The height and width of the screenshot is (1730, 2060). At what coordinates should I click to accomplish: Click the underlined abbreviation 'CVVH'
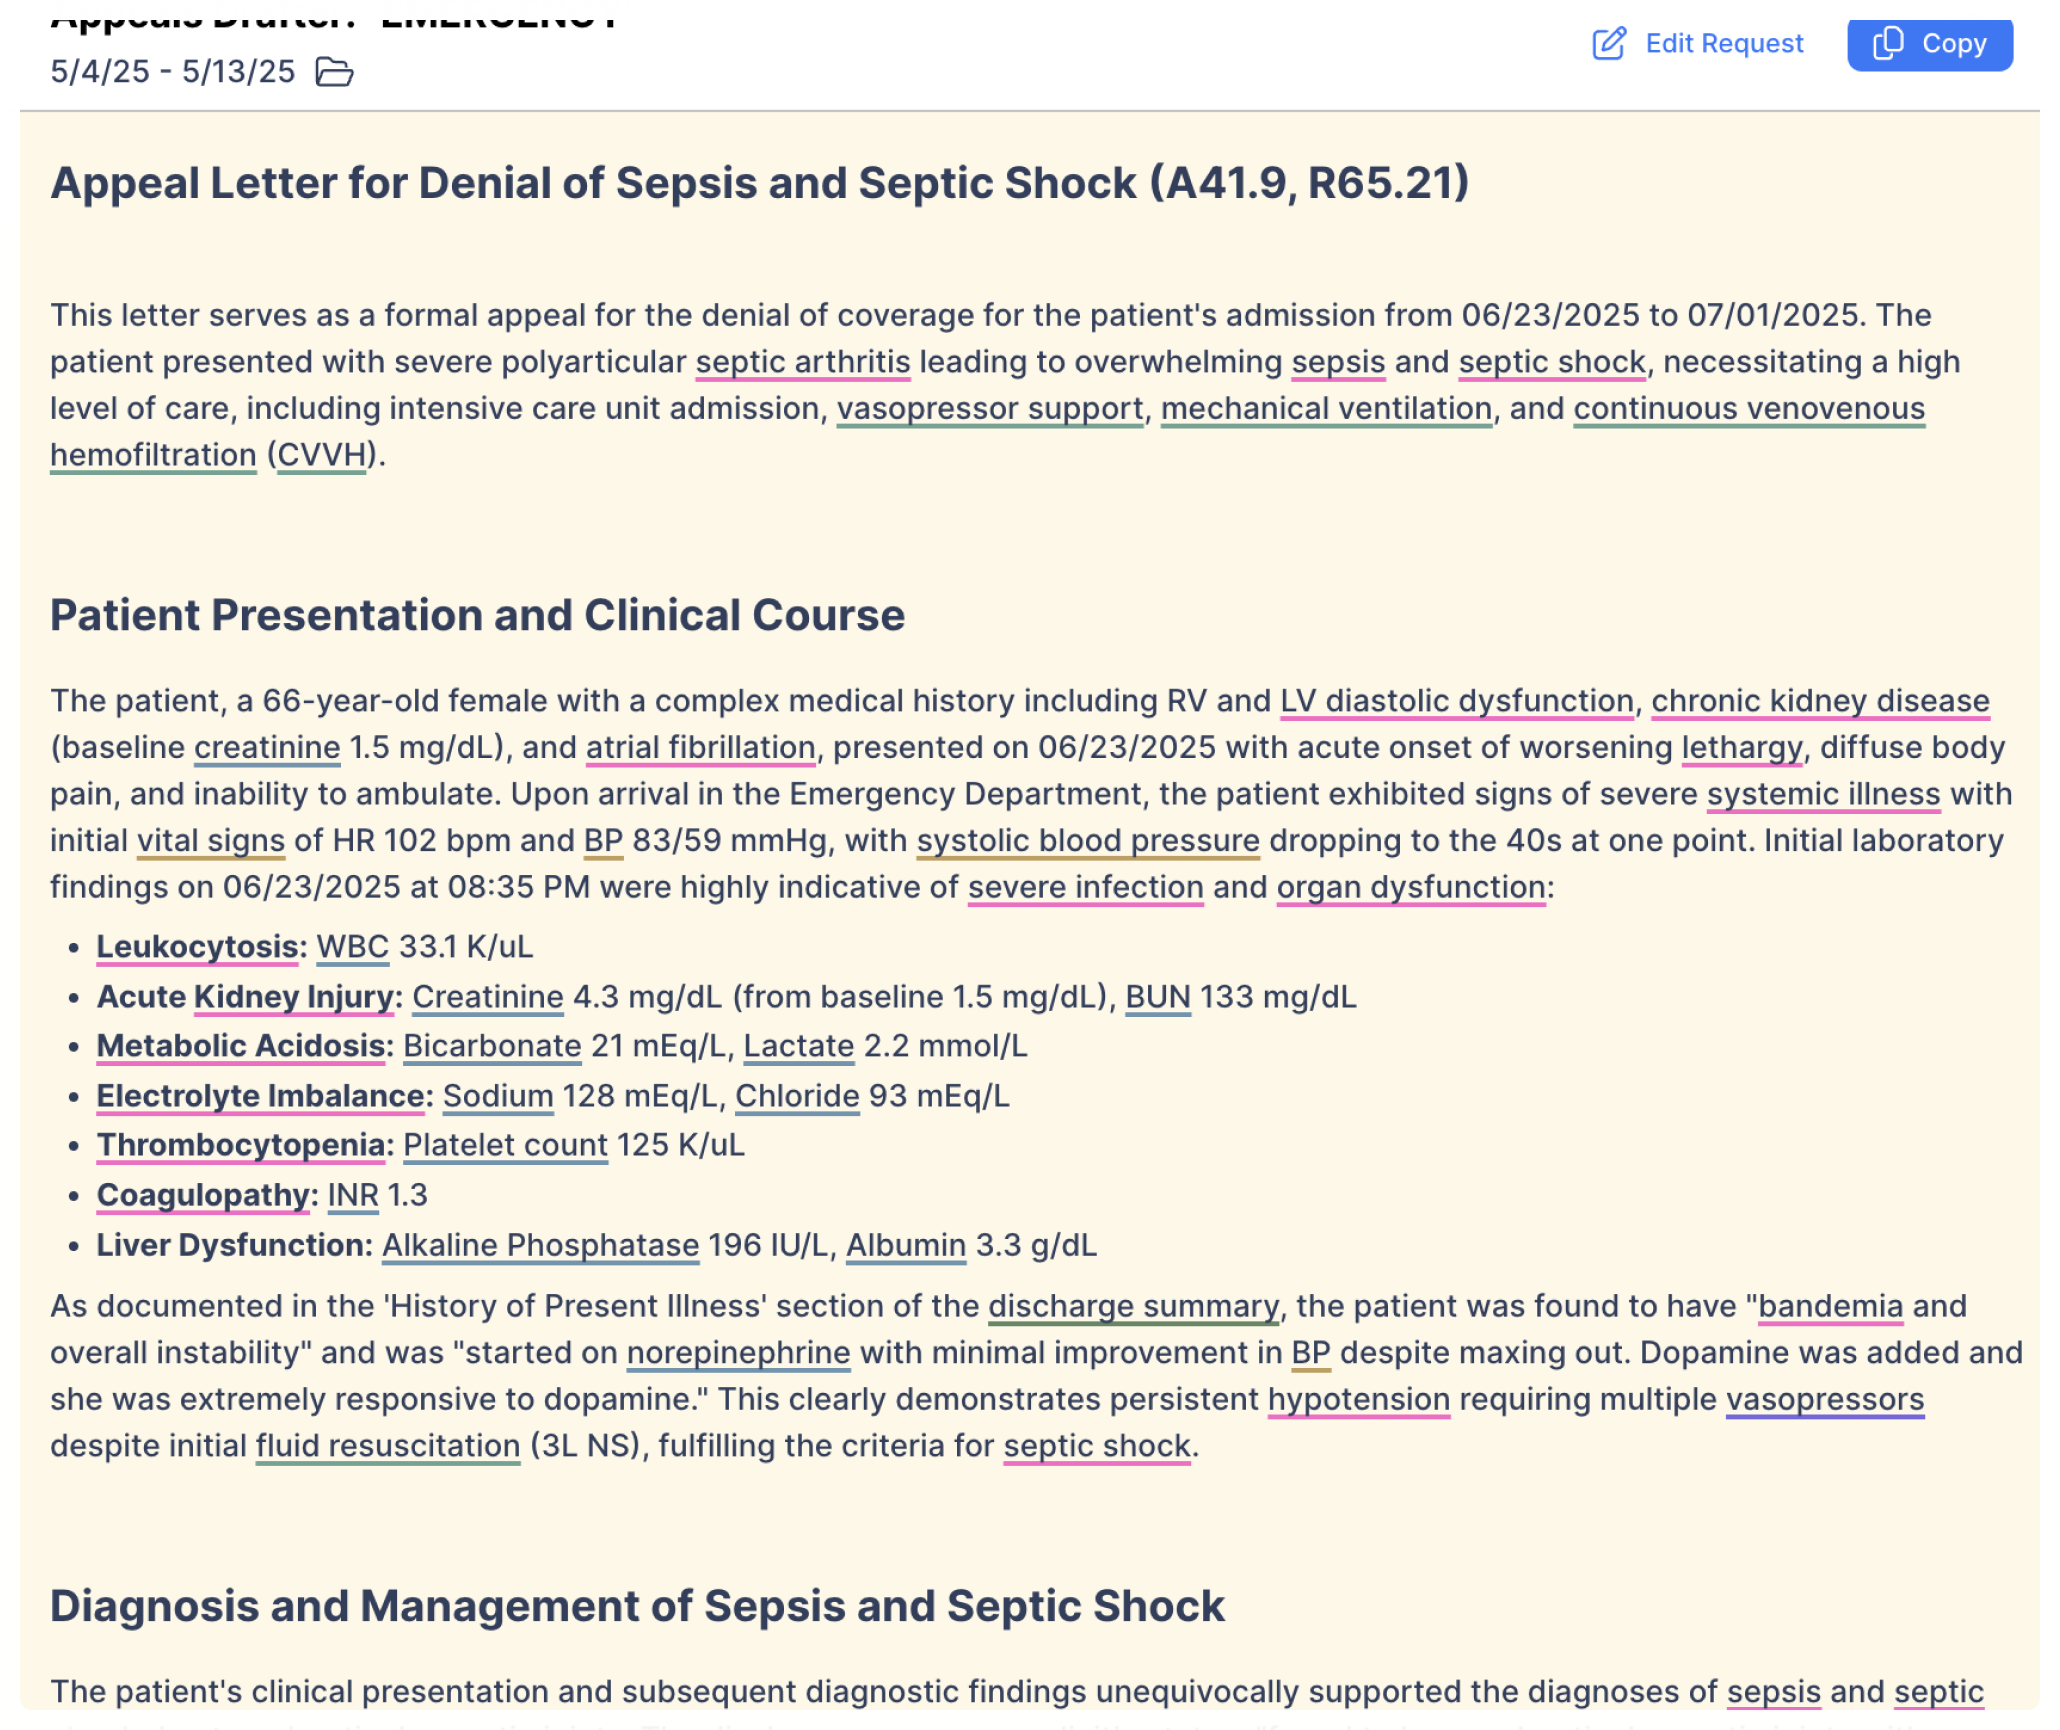pyautogui.click(x=322, y=455)
